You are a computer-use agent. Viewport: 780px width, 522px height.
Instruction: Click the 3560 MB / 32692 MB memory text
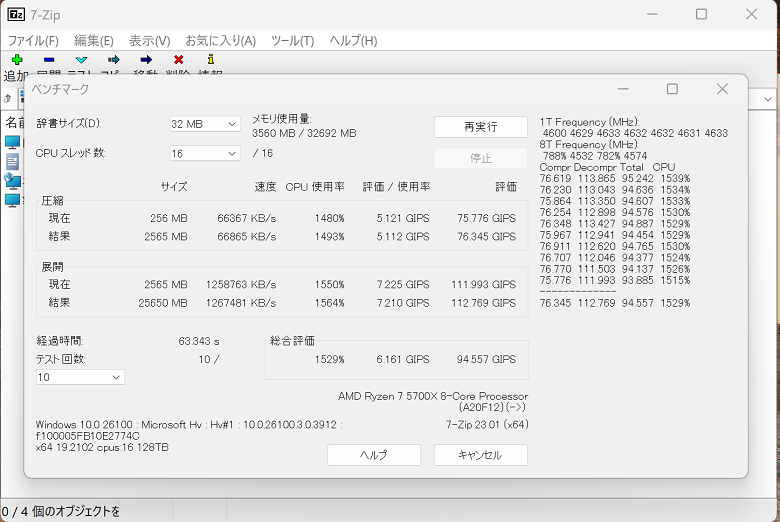tap(304, 133)
